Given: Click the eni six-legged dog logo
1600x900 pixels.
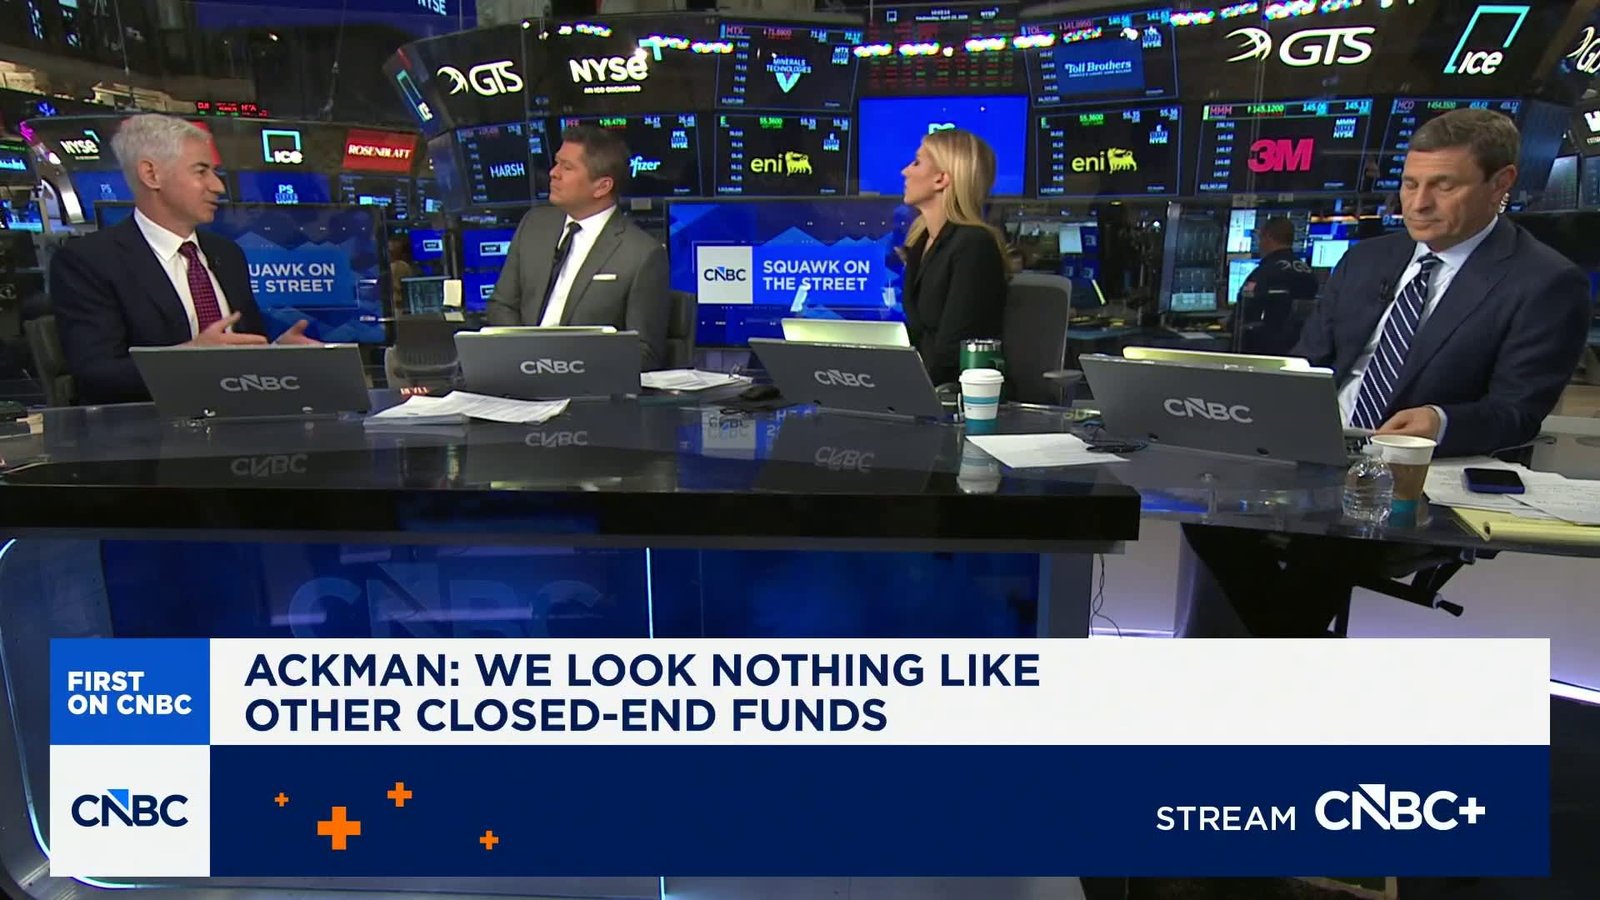Looking at the screenshot, I should [800, 160].
